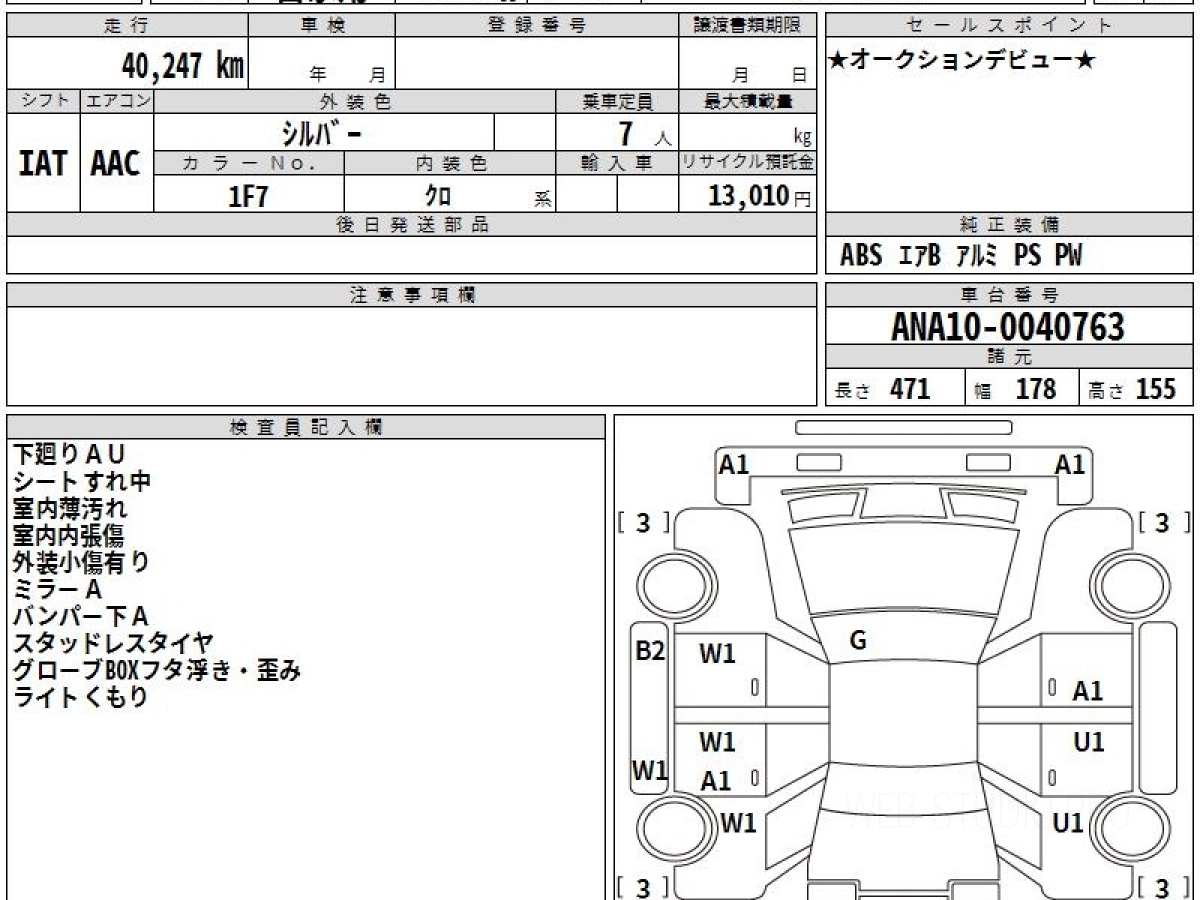
Task: Click the G mark on the windshield
Action: tap(858, 641)
